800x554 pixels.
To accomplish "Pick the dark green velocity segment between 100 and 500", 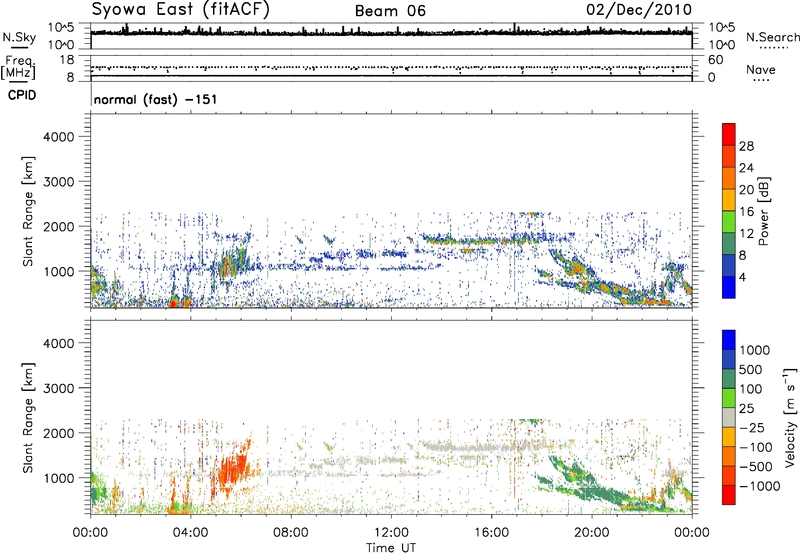I will point(729,379).
